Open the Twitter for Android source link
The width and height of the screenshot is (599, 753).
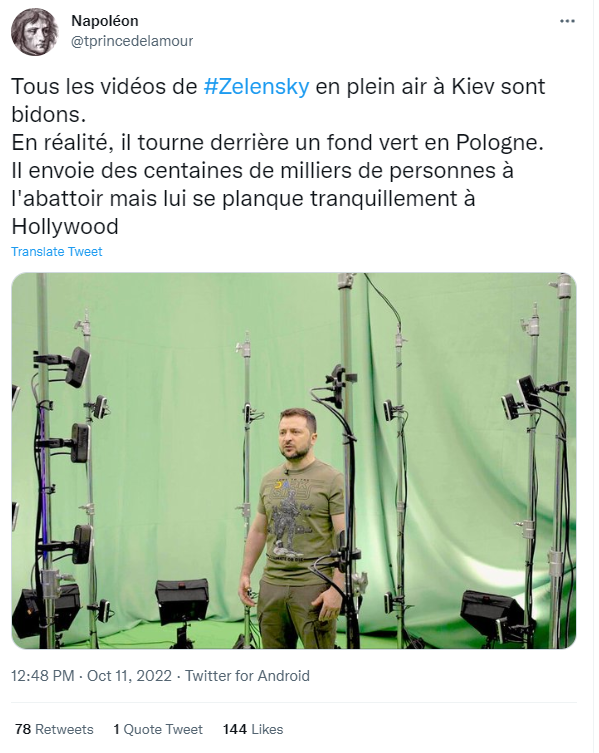click(247, 676)
